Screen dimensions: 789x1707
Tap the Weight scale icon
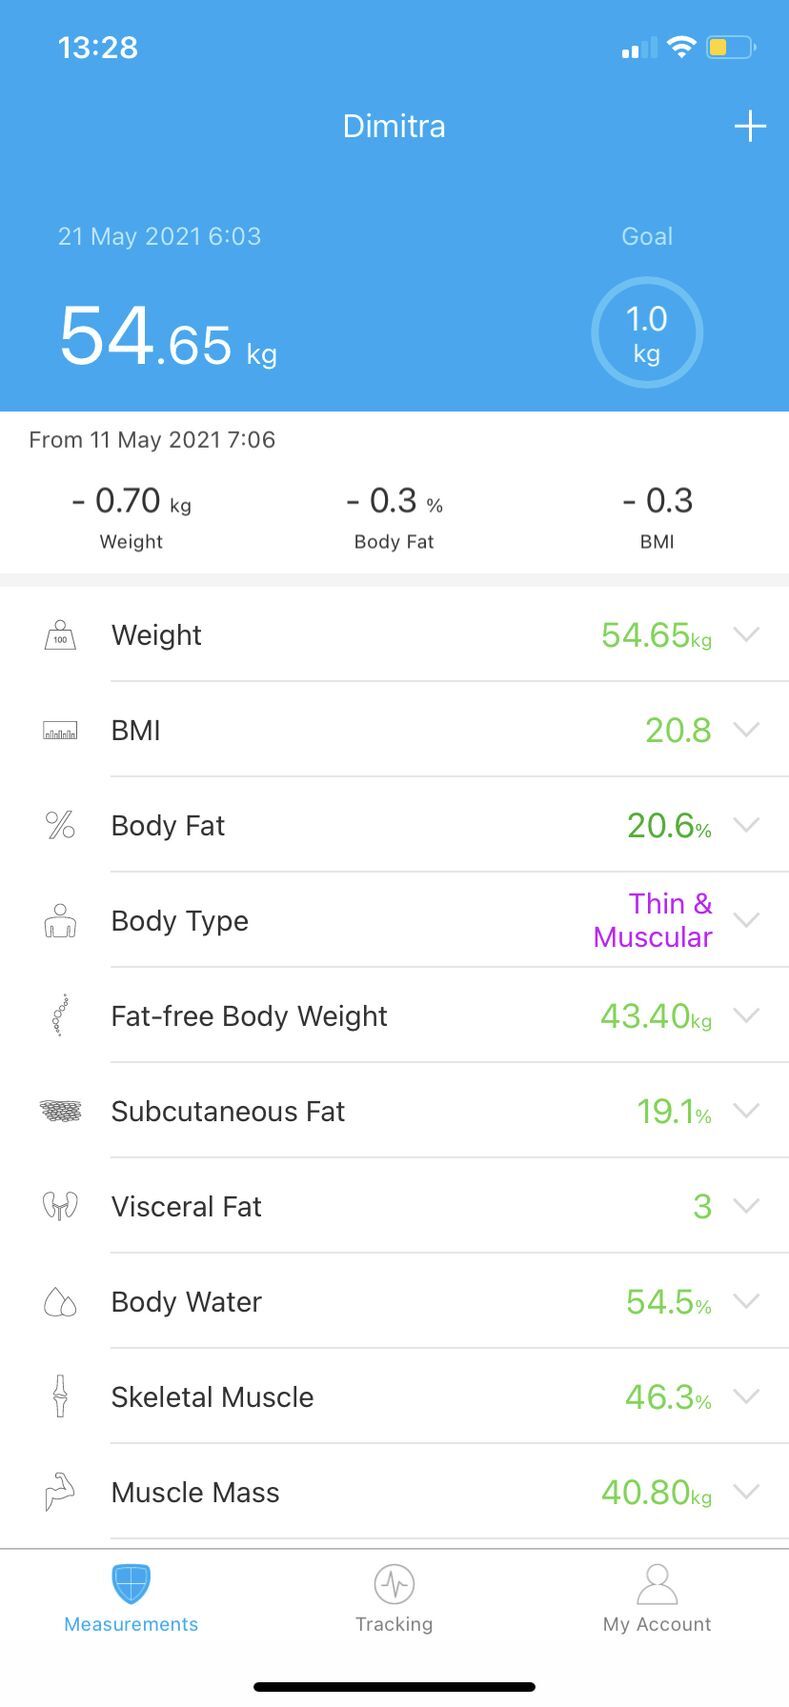point(60,635)
